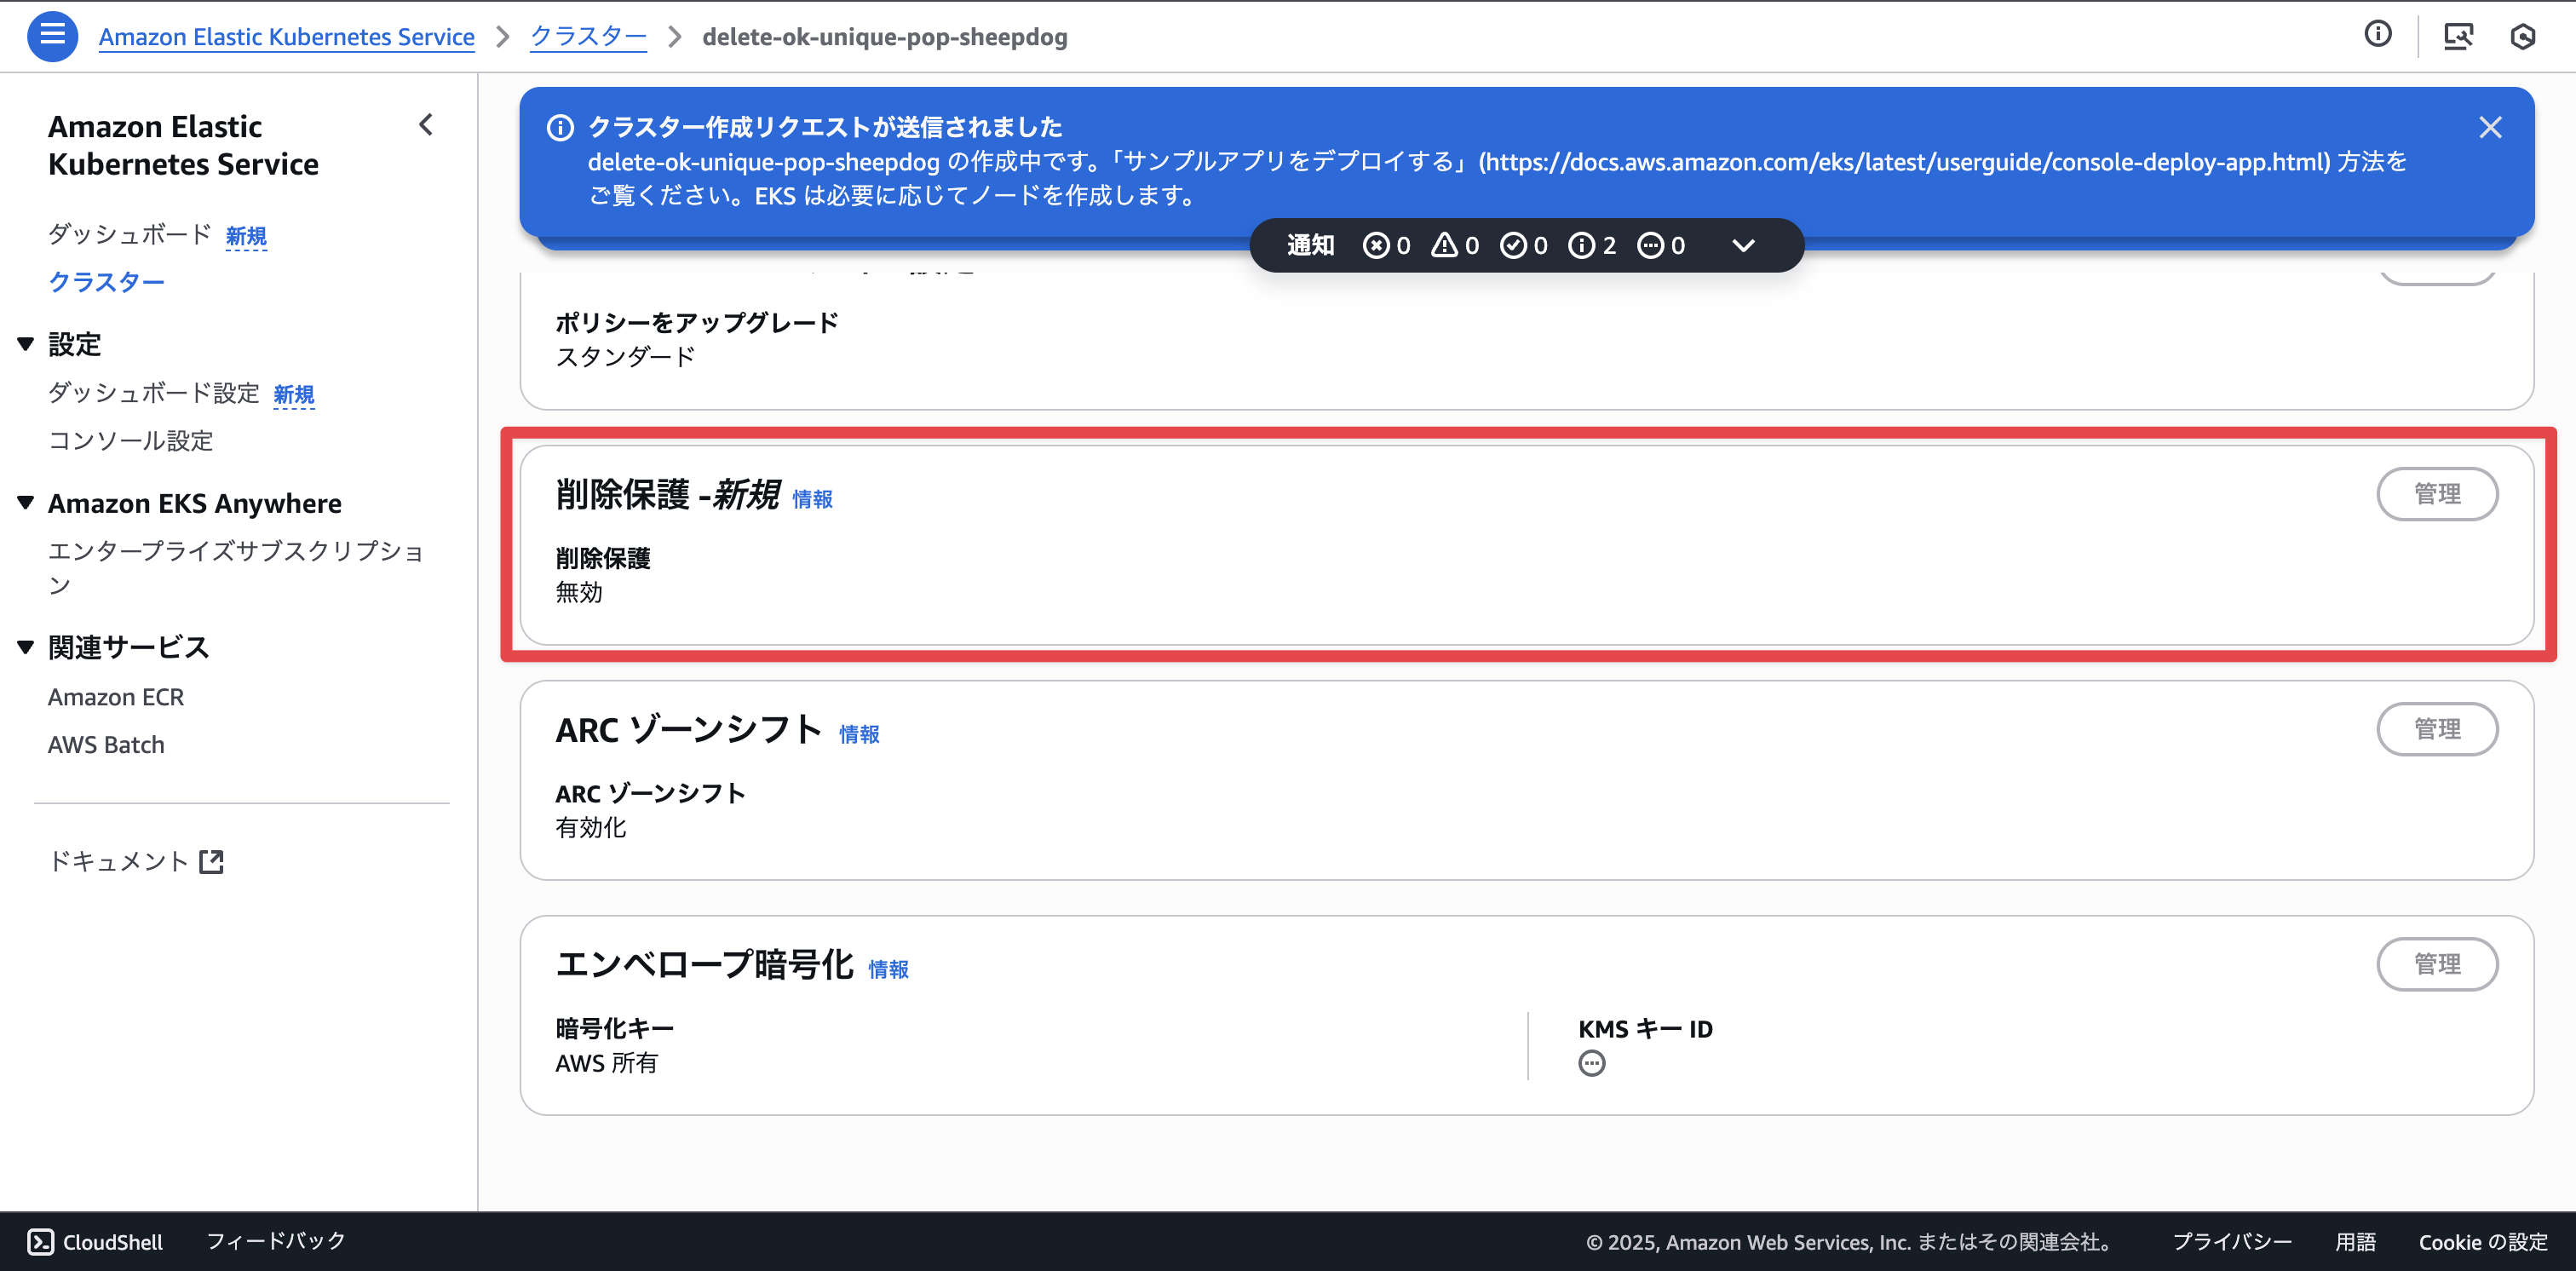This screenshot has width=2576, height=1271.
Task: Open エンタープライズサブスクリプション sidebar item
Action: tap(236, 567)
